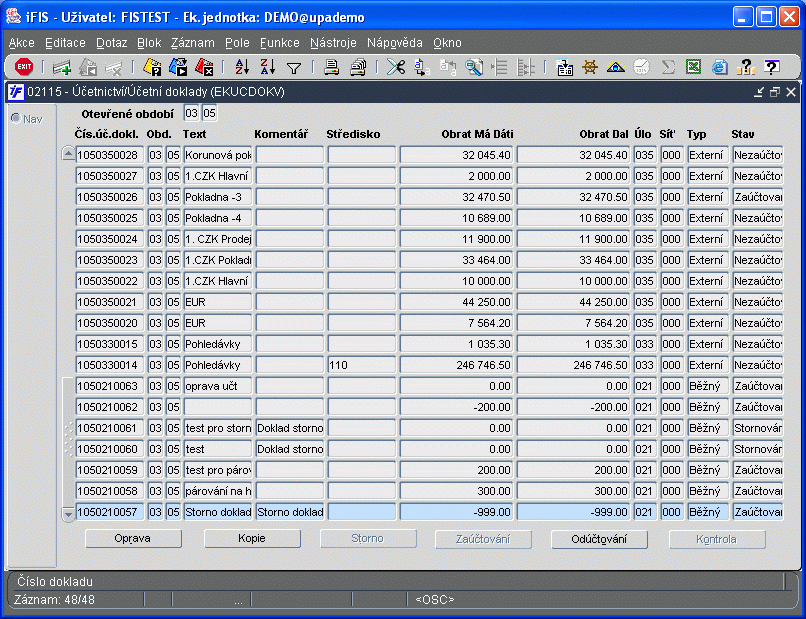
Task: Open the Dotaz menu
Action: click(x=112, y=43)
